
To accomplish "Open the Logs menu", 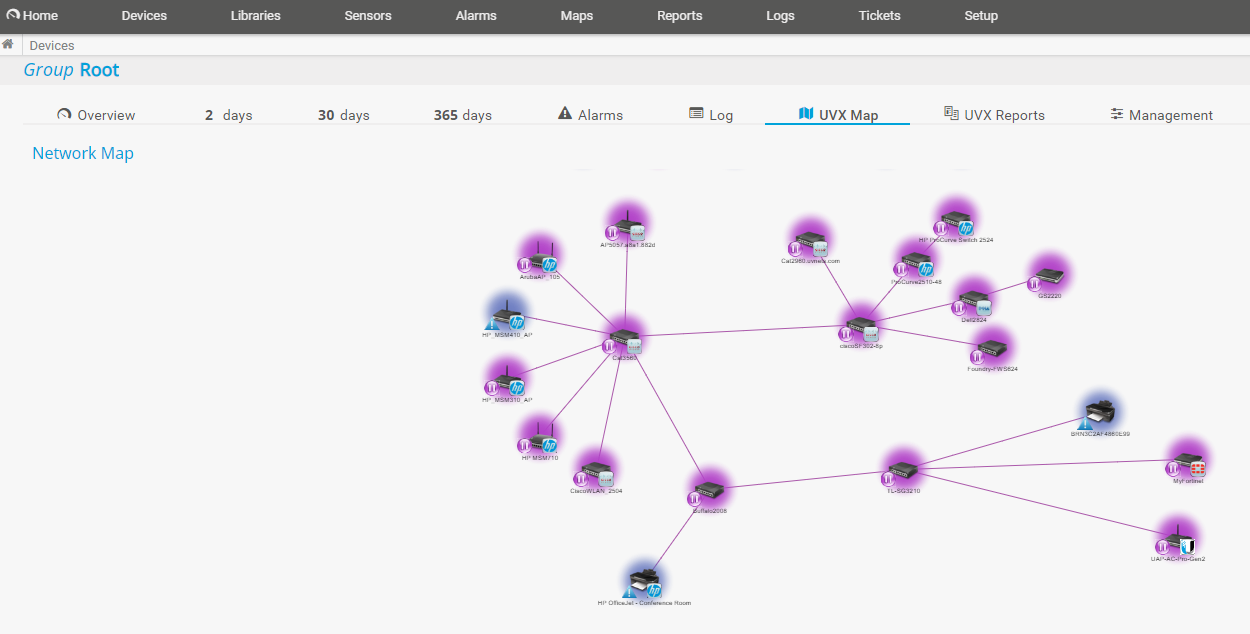I will (780, 16).
